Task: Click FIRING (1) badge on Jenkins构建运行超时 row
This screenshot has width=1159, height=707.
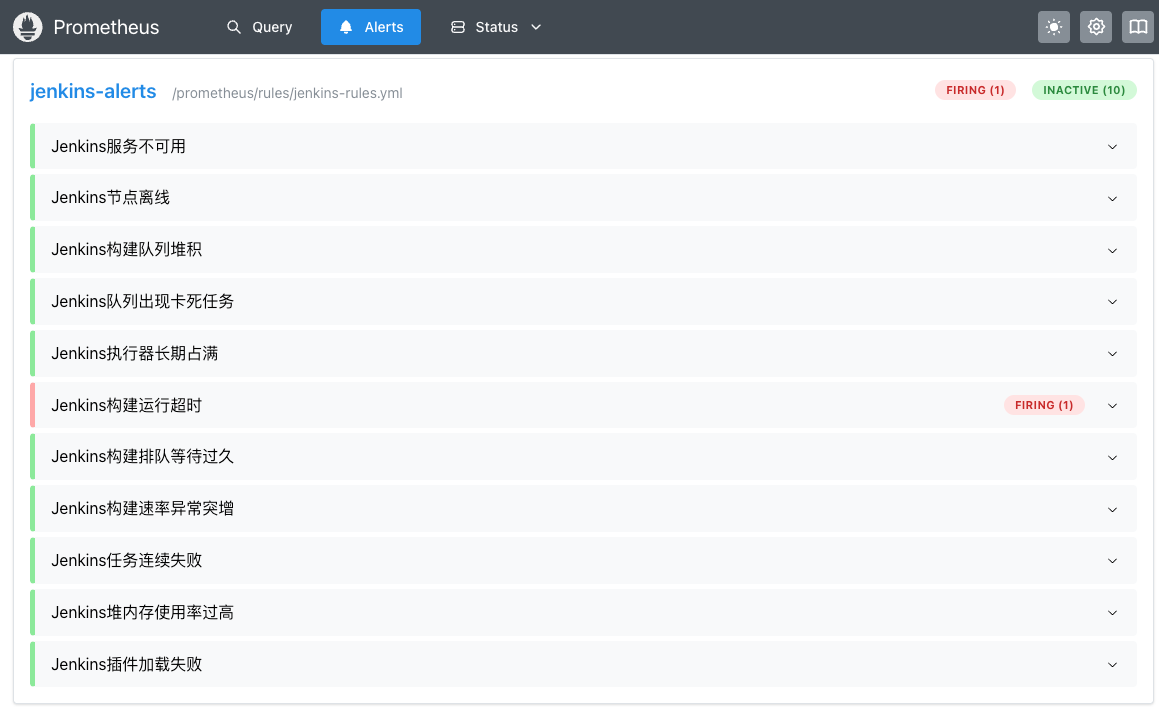Action: pos(1044,405)
